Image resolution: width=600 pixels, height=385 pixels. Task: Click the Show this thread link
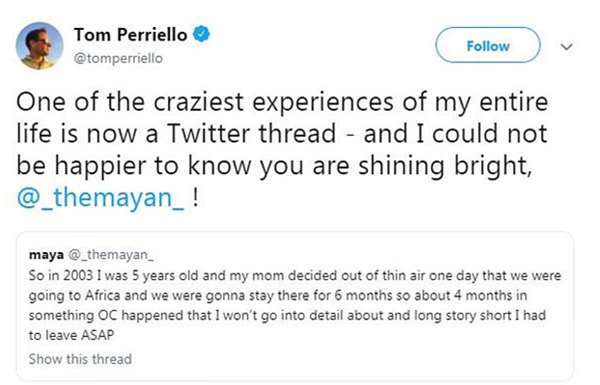[x=80, y=359]
